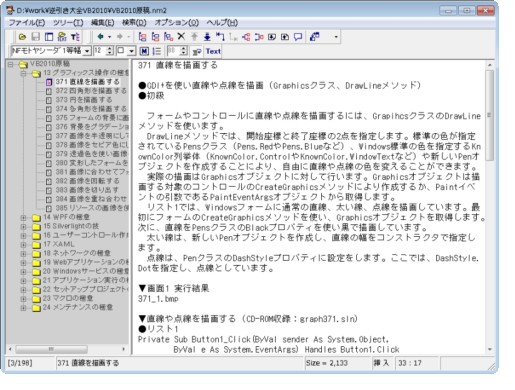The width and height of the screenshot is (515, 390).
Task: Click the tree pane horizontal scrollbar thumb
Action: tap(51, 349)
